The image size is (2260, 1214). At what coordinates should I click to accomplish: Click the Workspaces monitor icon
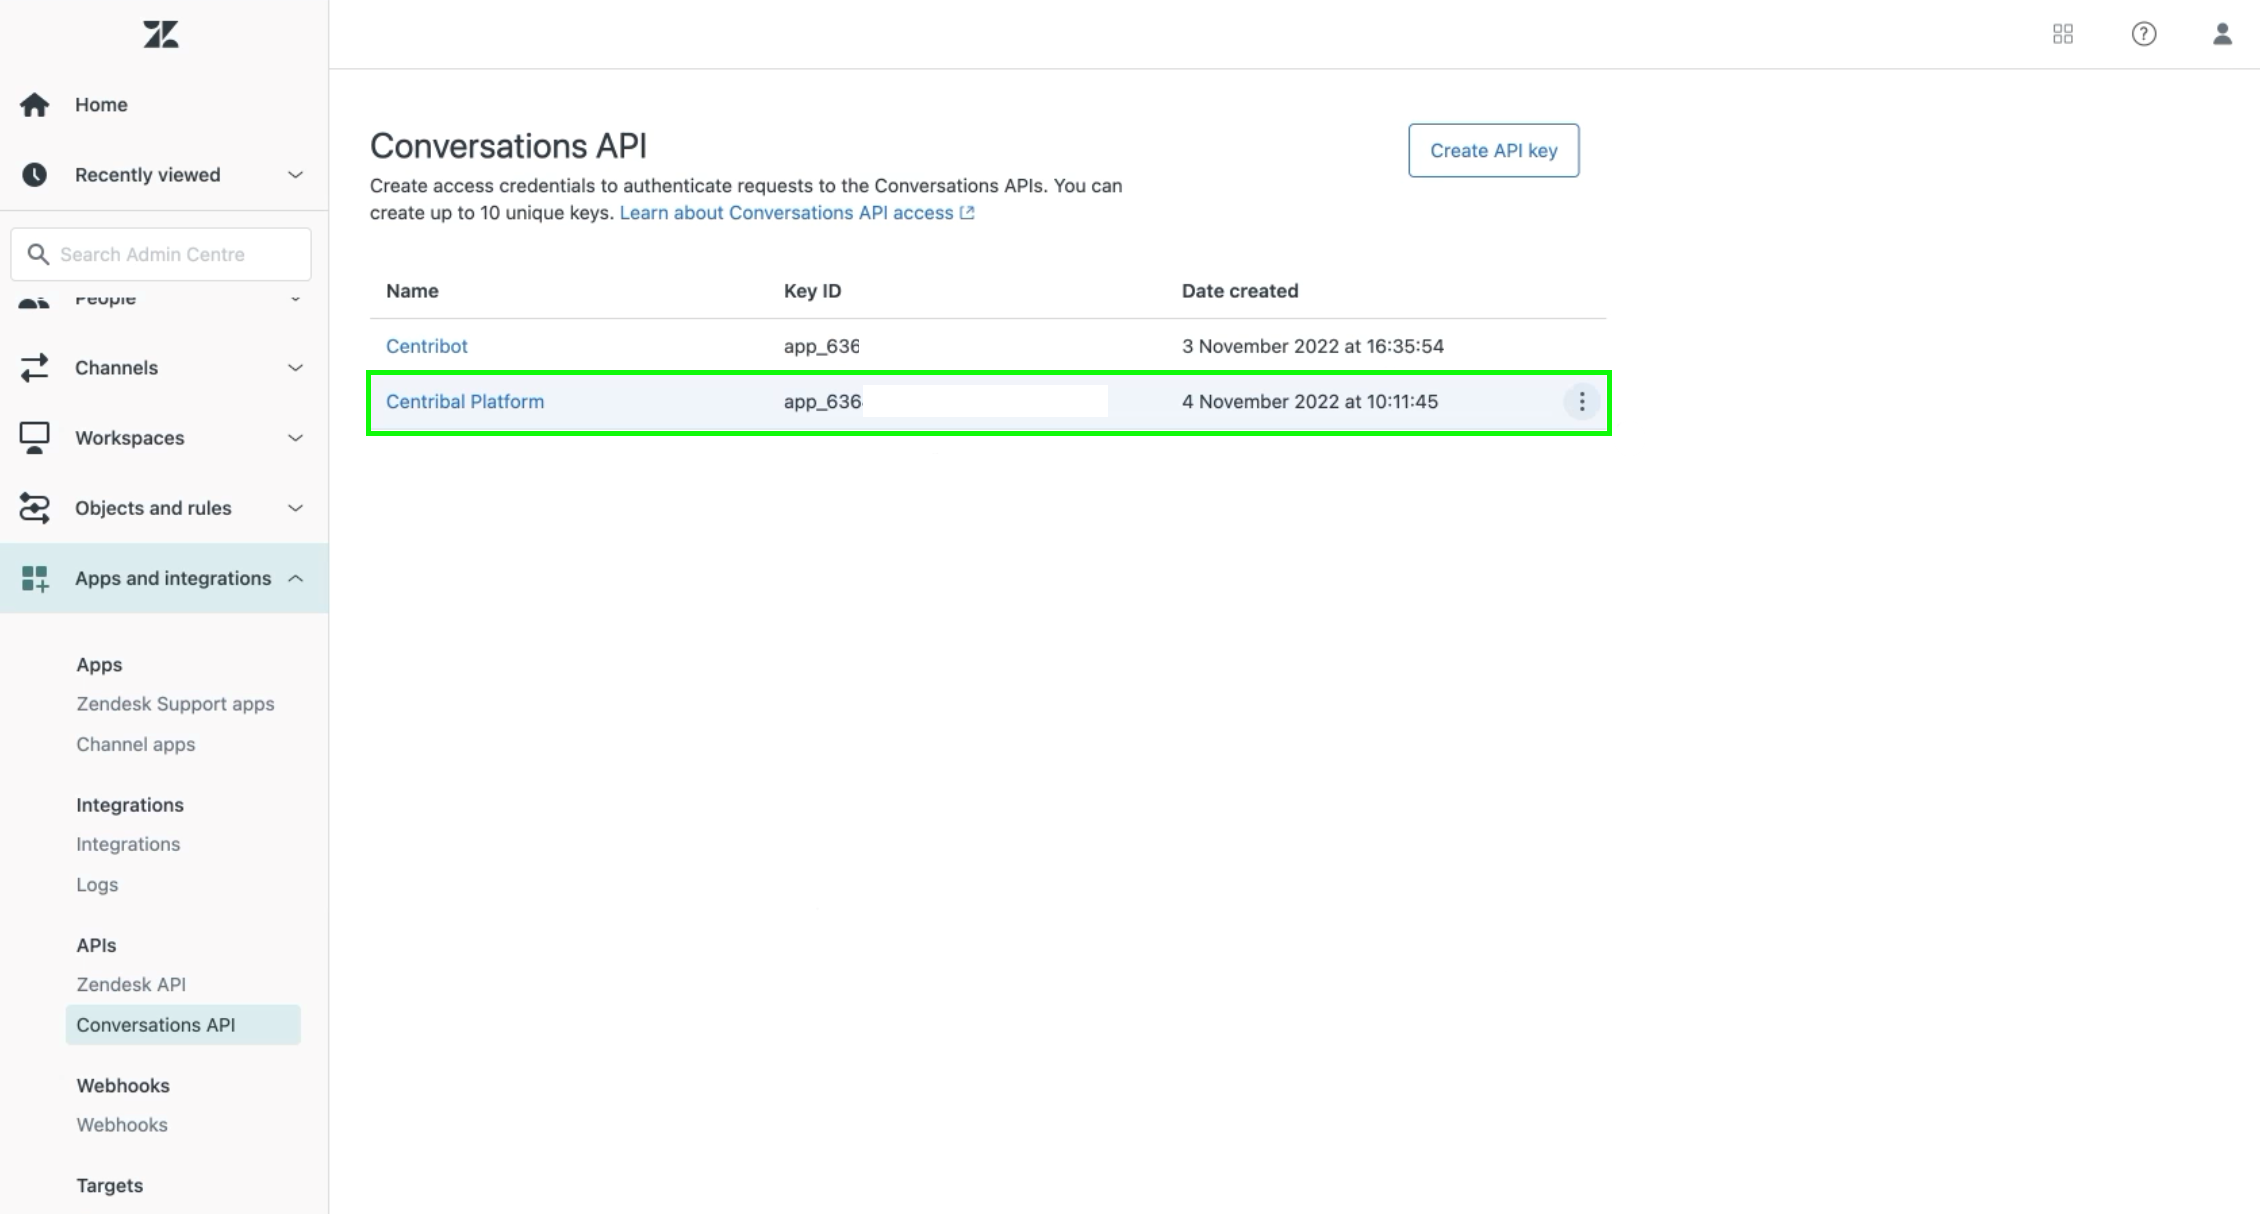pos(35,438)
